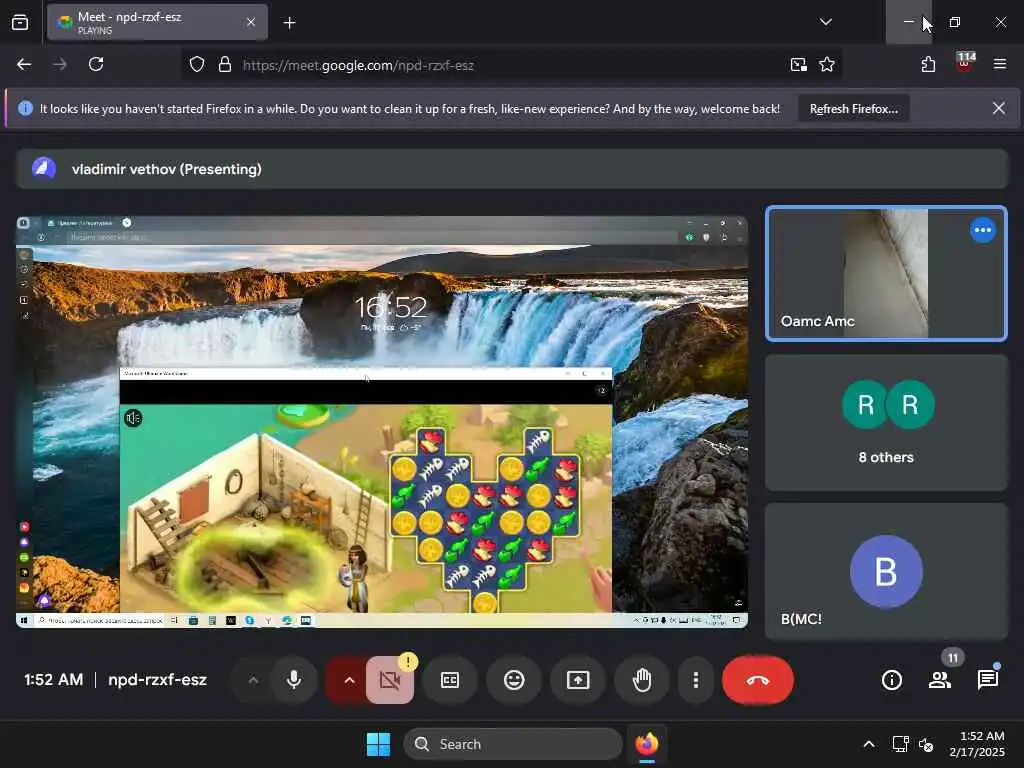Click the uBlock extension with 114 badge
Image resolution: width=1024 pixels, height=768 pixels.
pyautogui.click(x=965, y=63)
